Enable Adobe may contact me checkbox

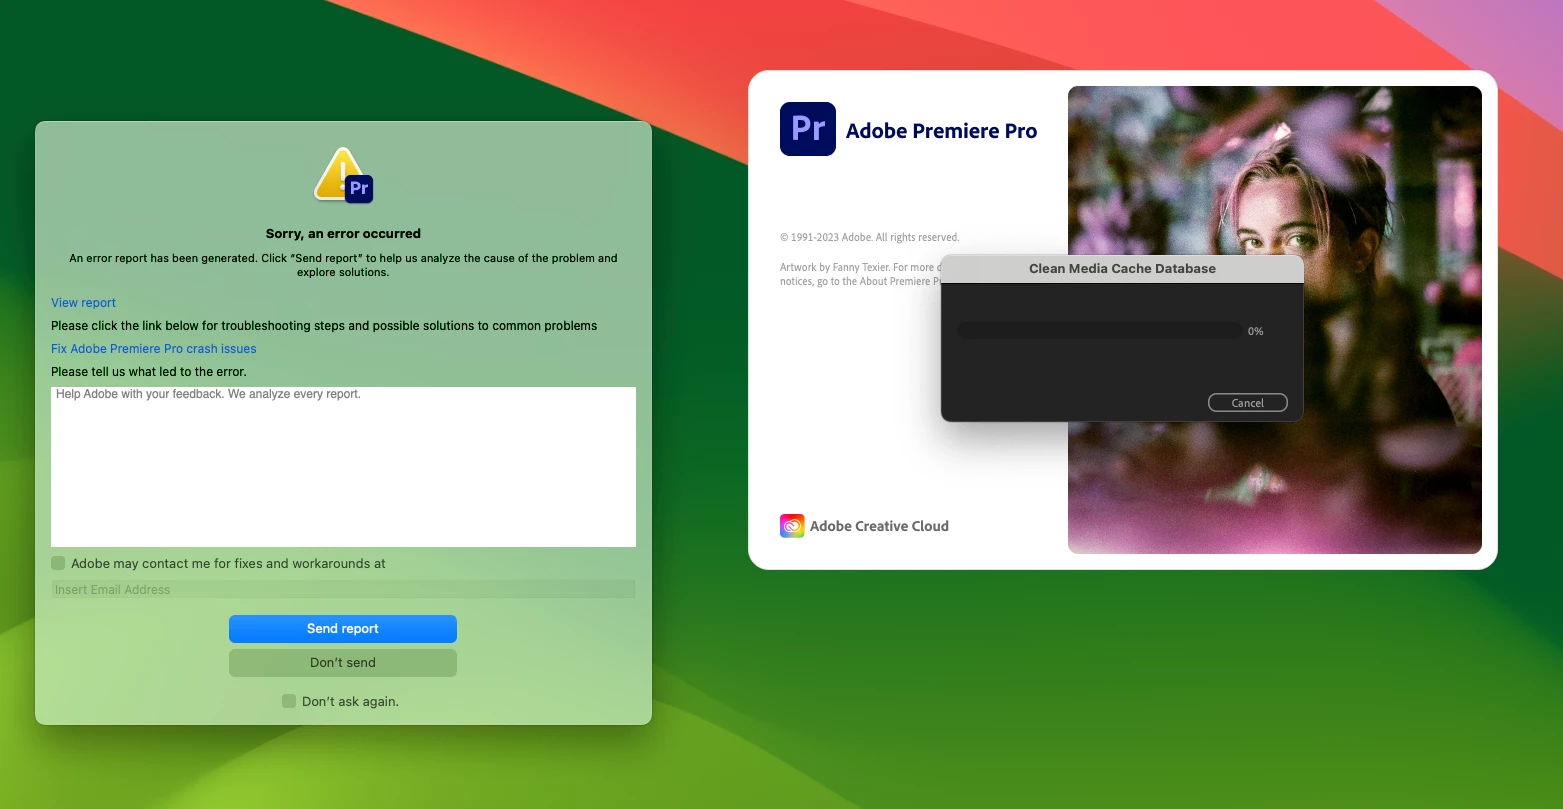click(x=58, y=563)
